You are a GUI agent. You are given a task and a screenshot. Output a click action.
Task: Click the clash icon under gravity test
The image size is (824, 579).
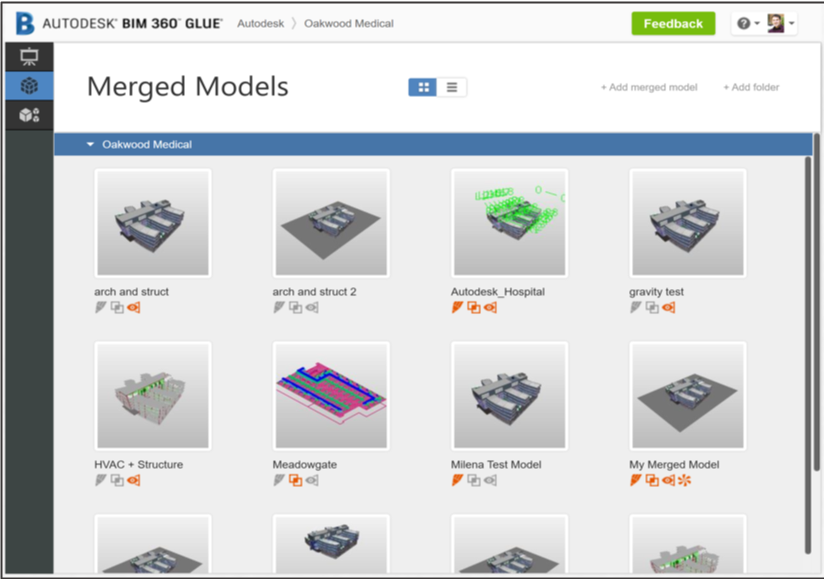pos(652,307)
